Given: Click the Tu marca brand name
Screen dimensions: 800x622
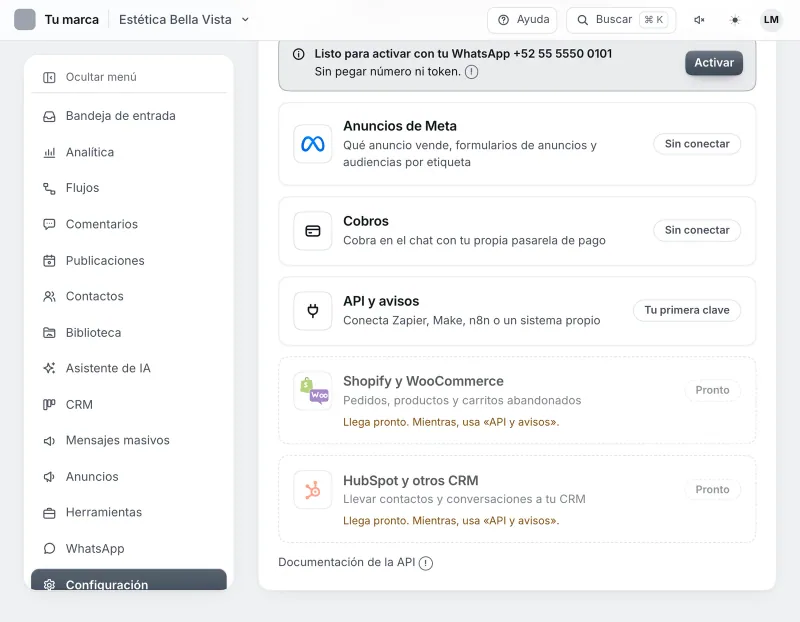Looking at the screenshot, I should [x=71, y=20].
